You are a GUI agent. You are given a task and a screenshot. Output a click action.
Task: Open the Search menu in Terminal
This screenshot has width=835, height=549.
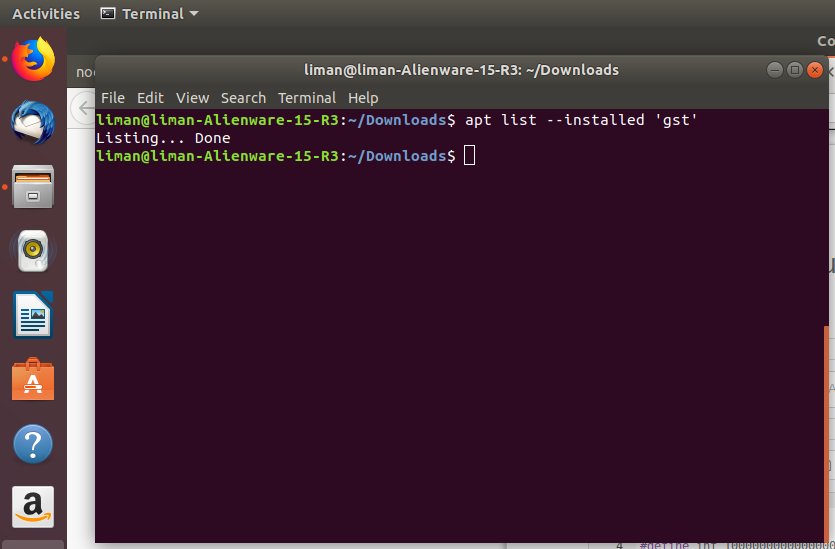pyautogui.click(x=243, y=98)
